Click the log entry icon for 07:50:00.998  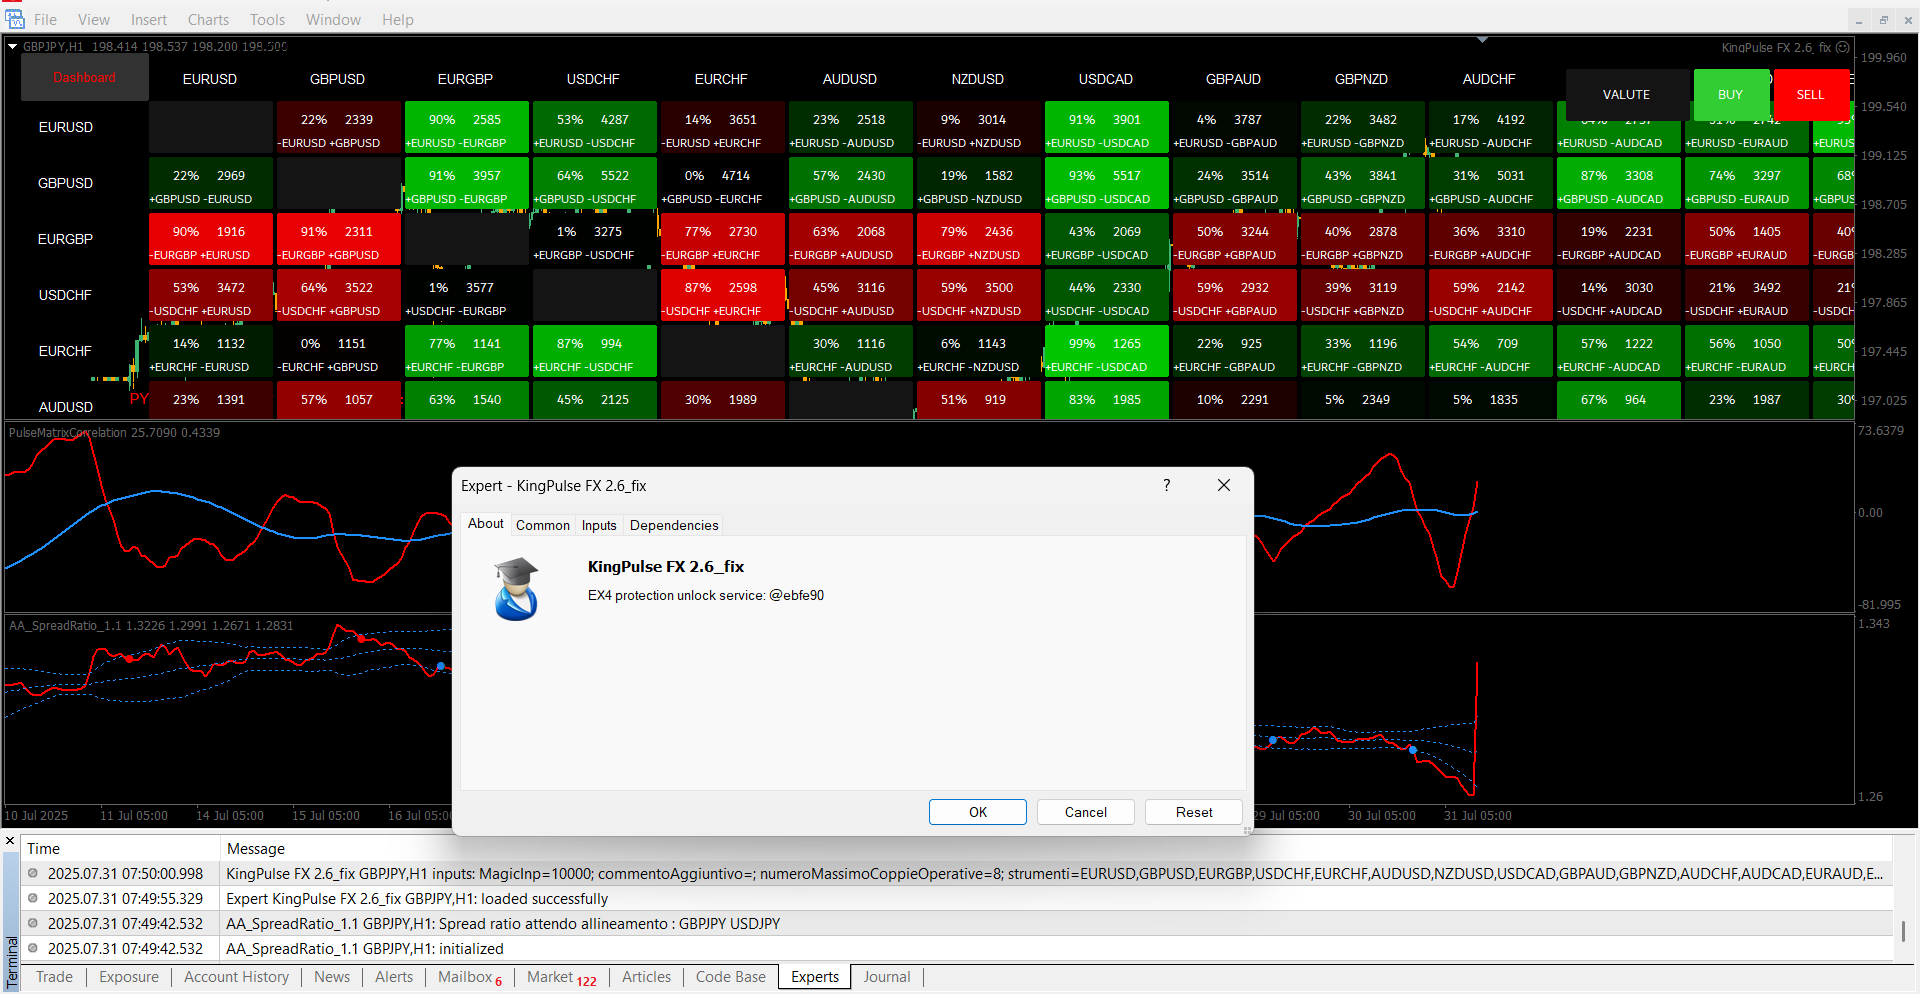pos(33,873)
